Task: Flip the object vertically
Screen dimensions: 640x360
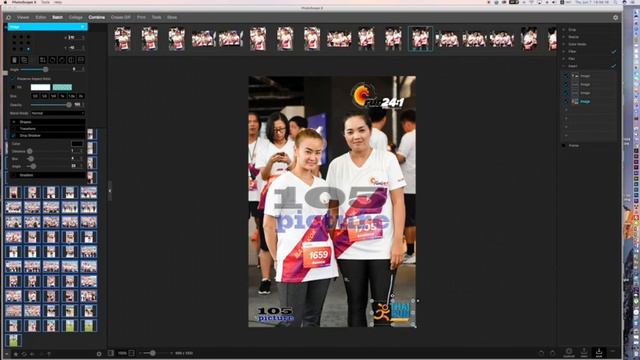Action: point(81,60)
